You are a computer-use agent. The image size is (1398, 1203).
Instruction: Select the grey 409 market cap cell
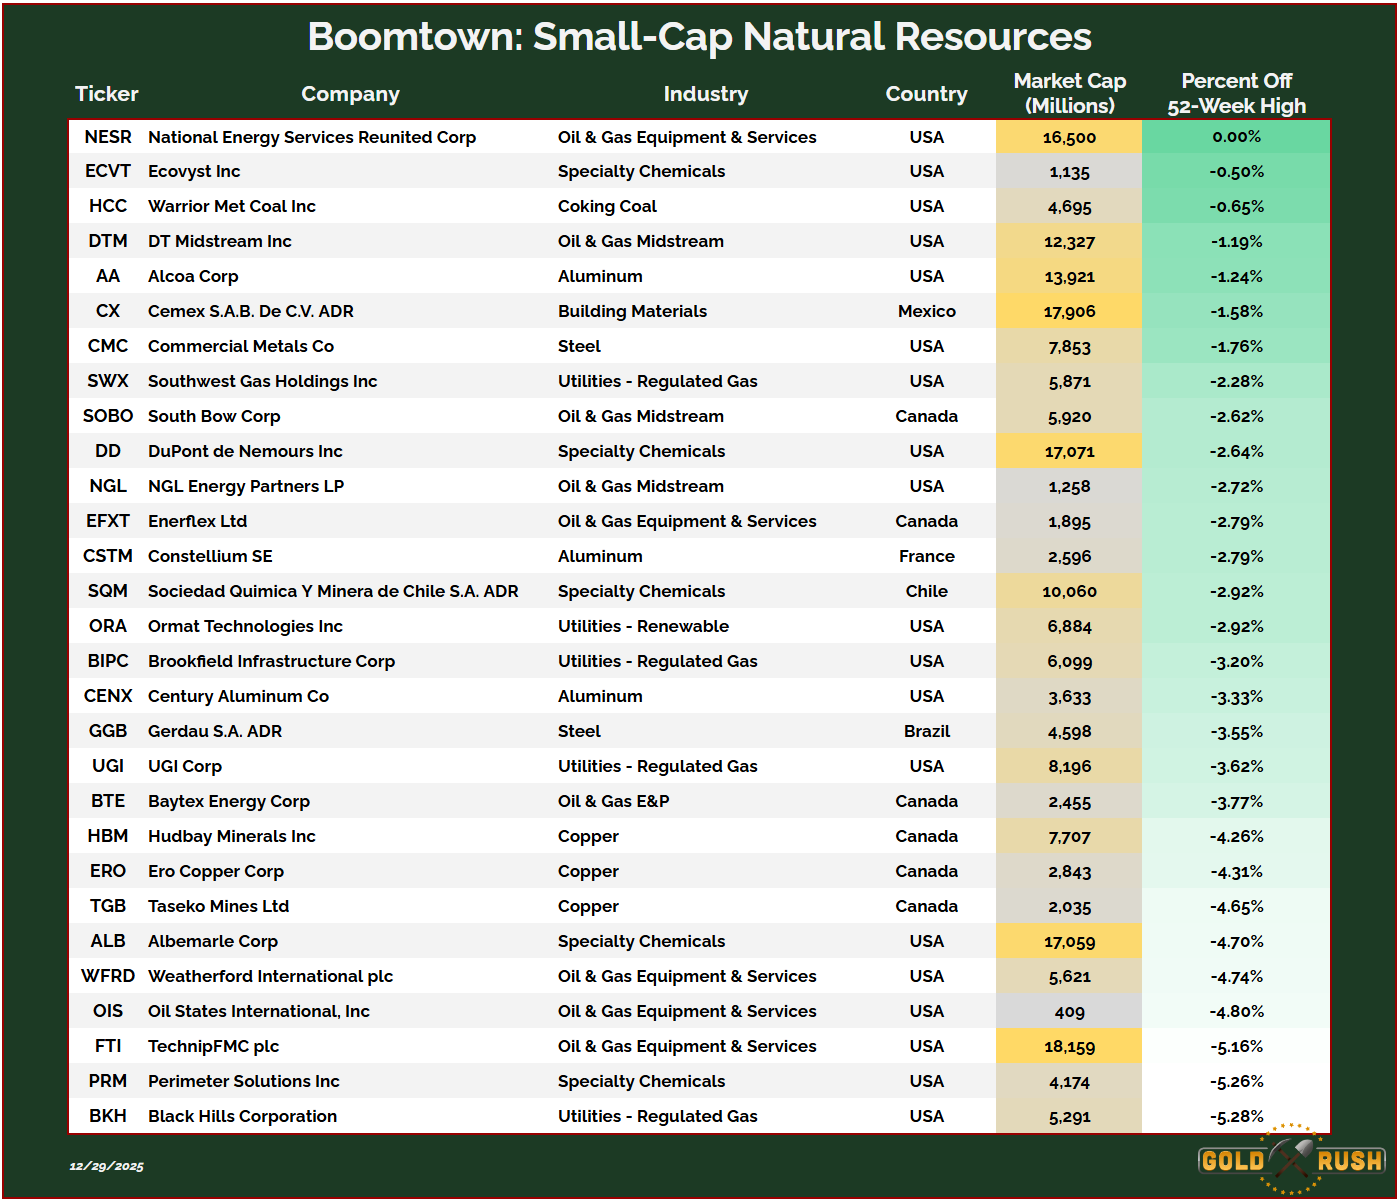(x=1069, y=1012)
